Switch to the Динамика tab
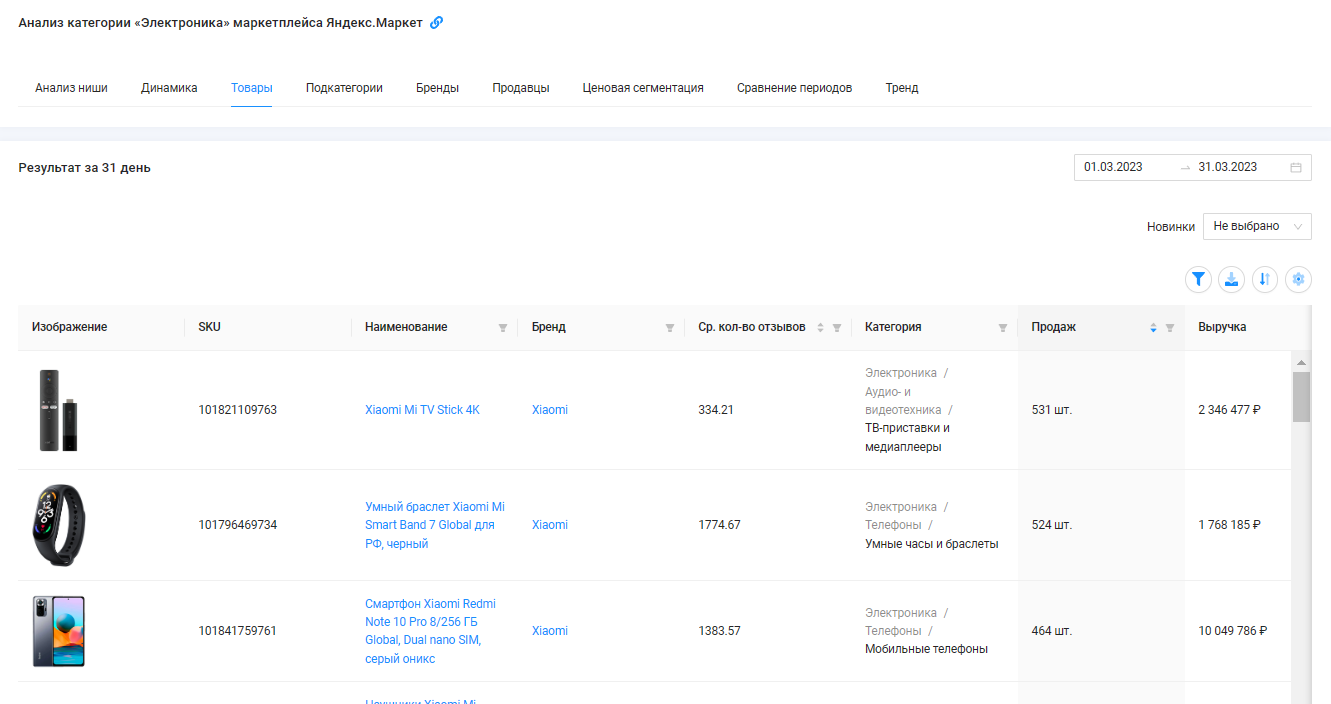 [x=169, y=88]
